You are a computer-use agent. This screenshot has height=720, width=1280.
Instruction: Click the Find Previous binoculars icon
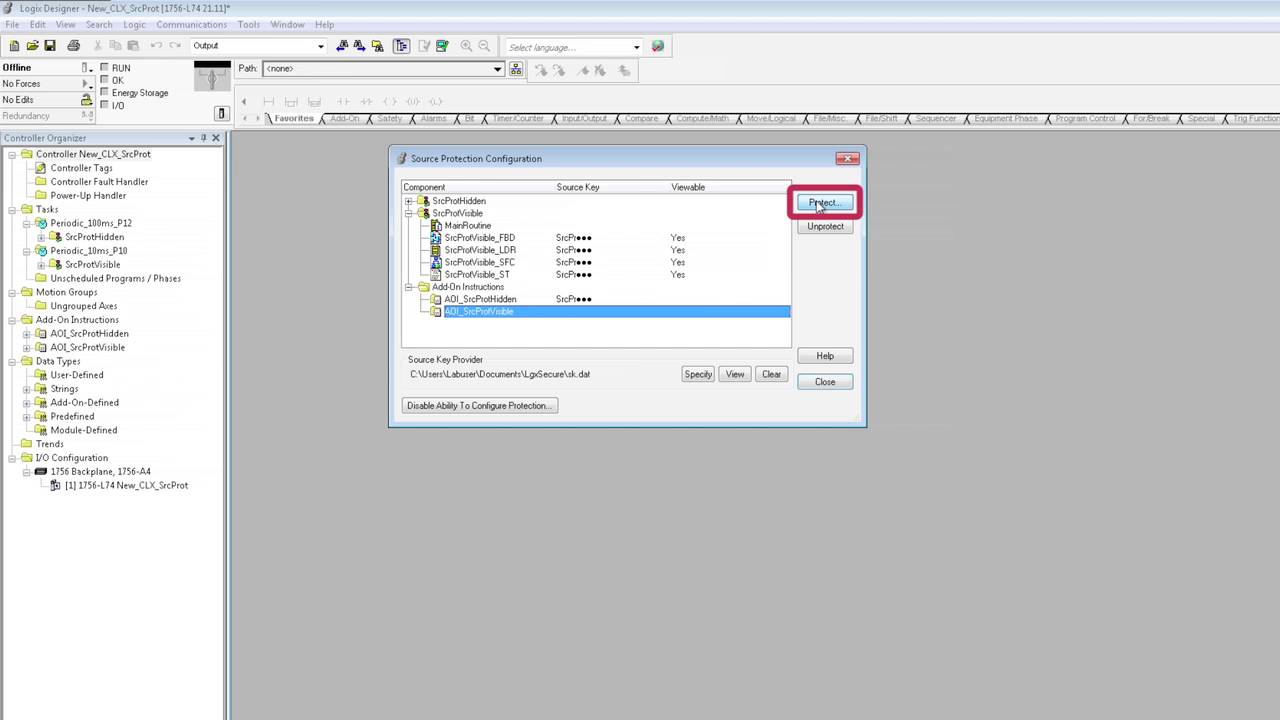tap(343, 46)
